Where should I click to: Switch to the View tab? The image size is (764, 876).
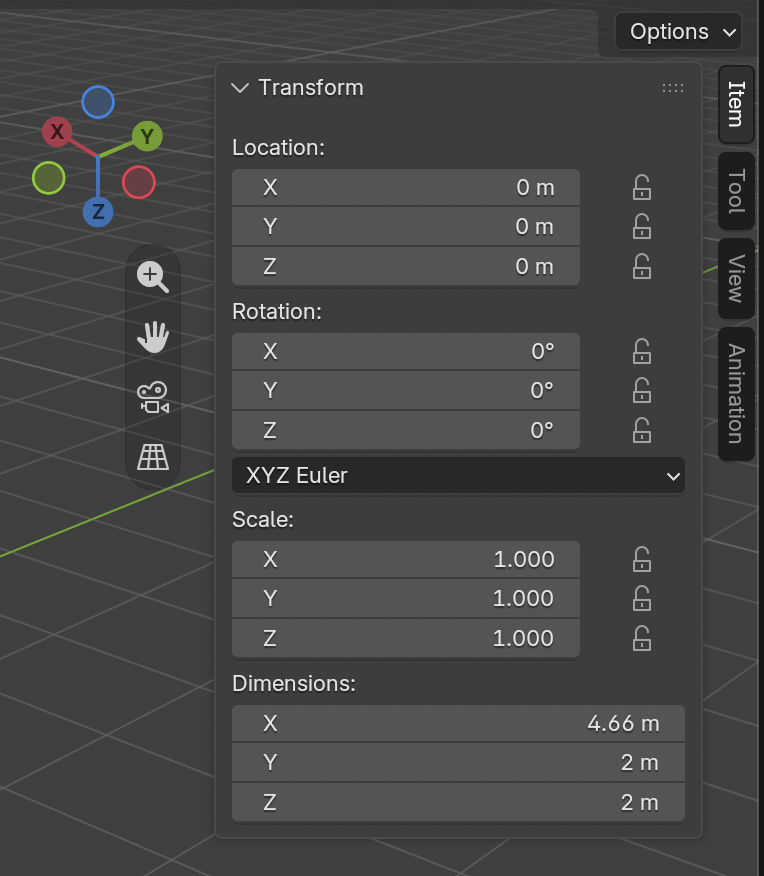tap(736, 278)
